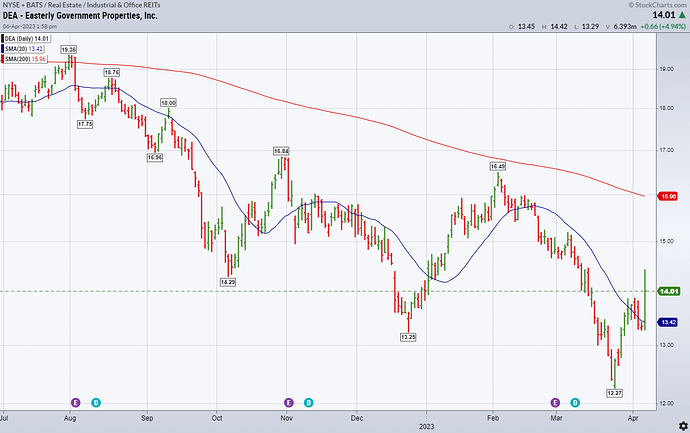Click the 06-Apr-2023 1:58pm timestamp
Screen dimensions: 690x433
point(29,26)
